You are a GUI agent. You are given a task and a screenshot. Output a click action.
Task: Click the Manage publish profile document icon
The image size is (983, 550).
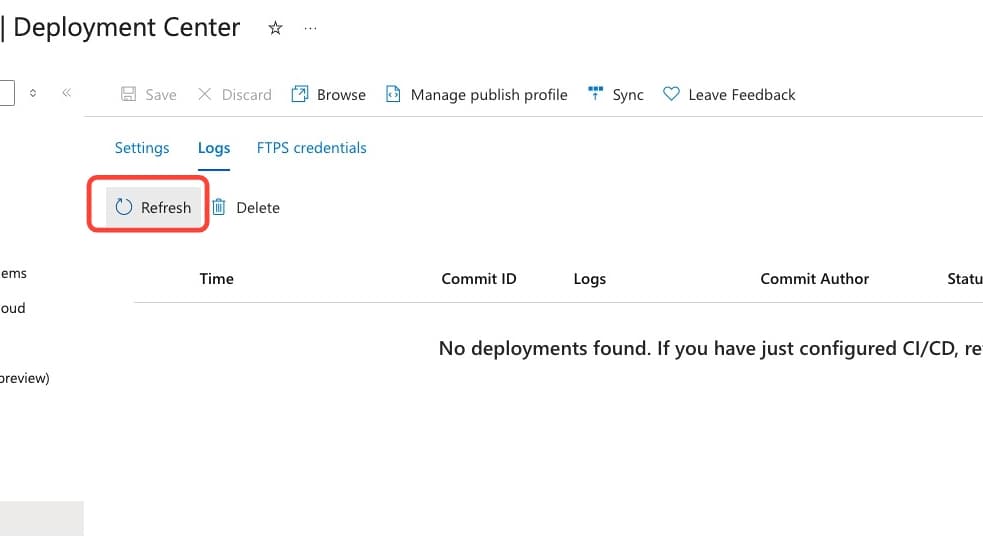tap(393, 94)
